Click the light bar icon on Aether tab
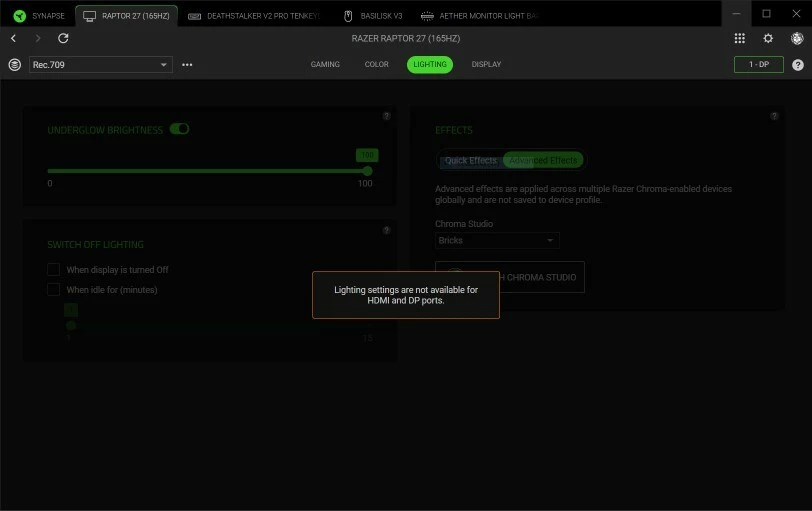 coord(427,16)
